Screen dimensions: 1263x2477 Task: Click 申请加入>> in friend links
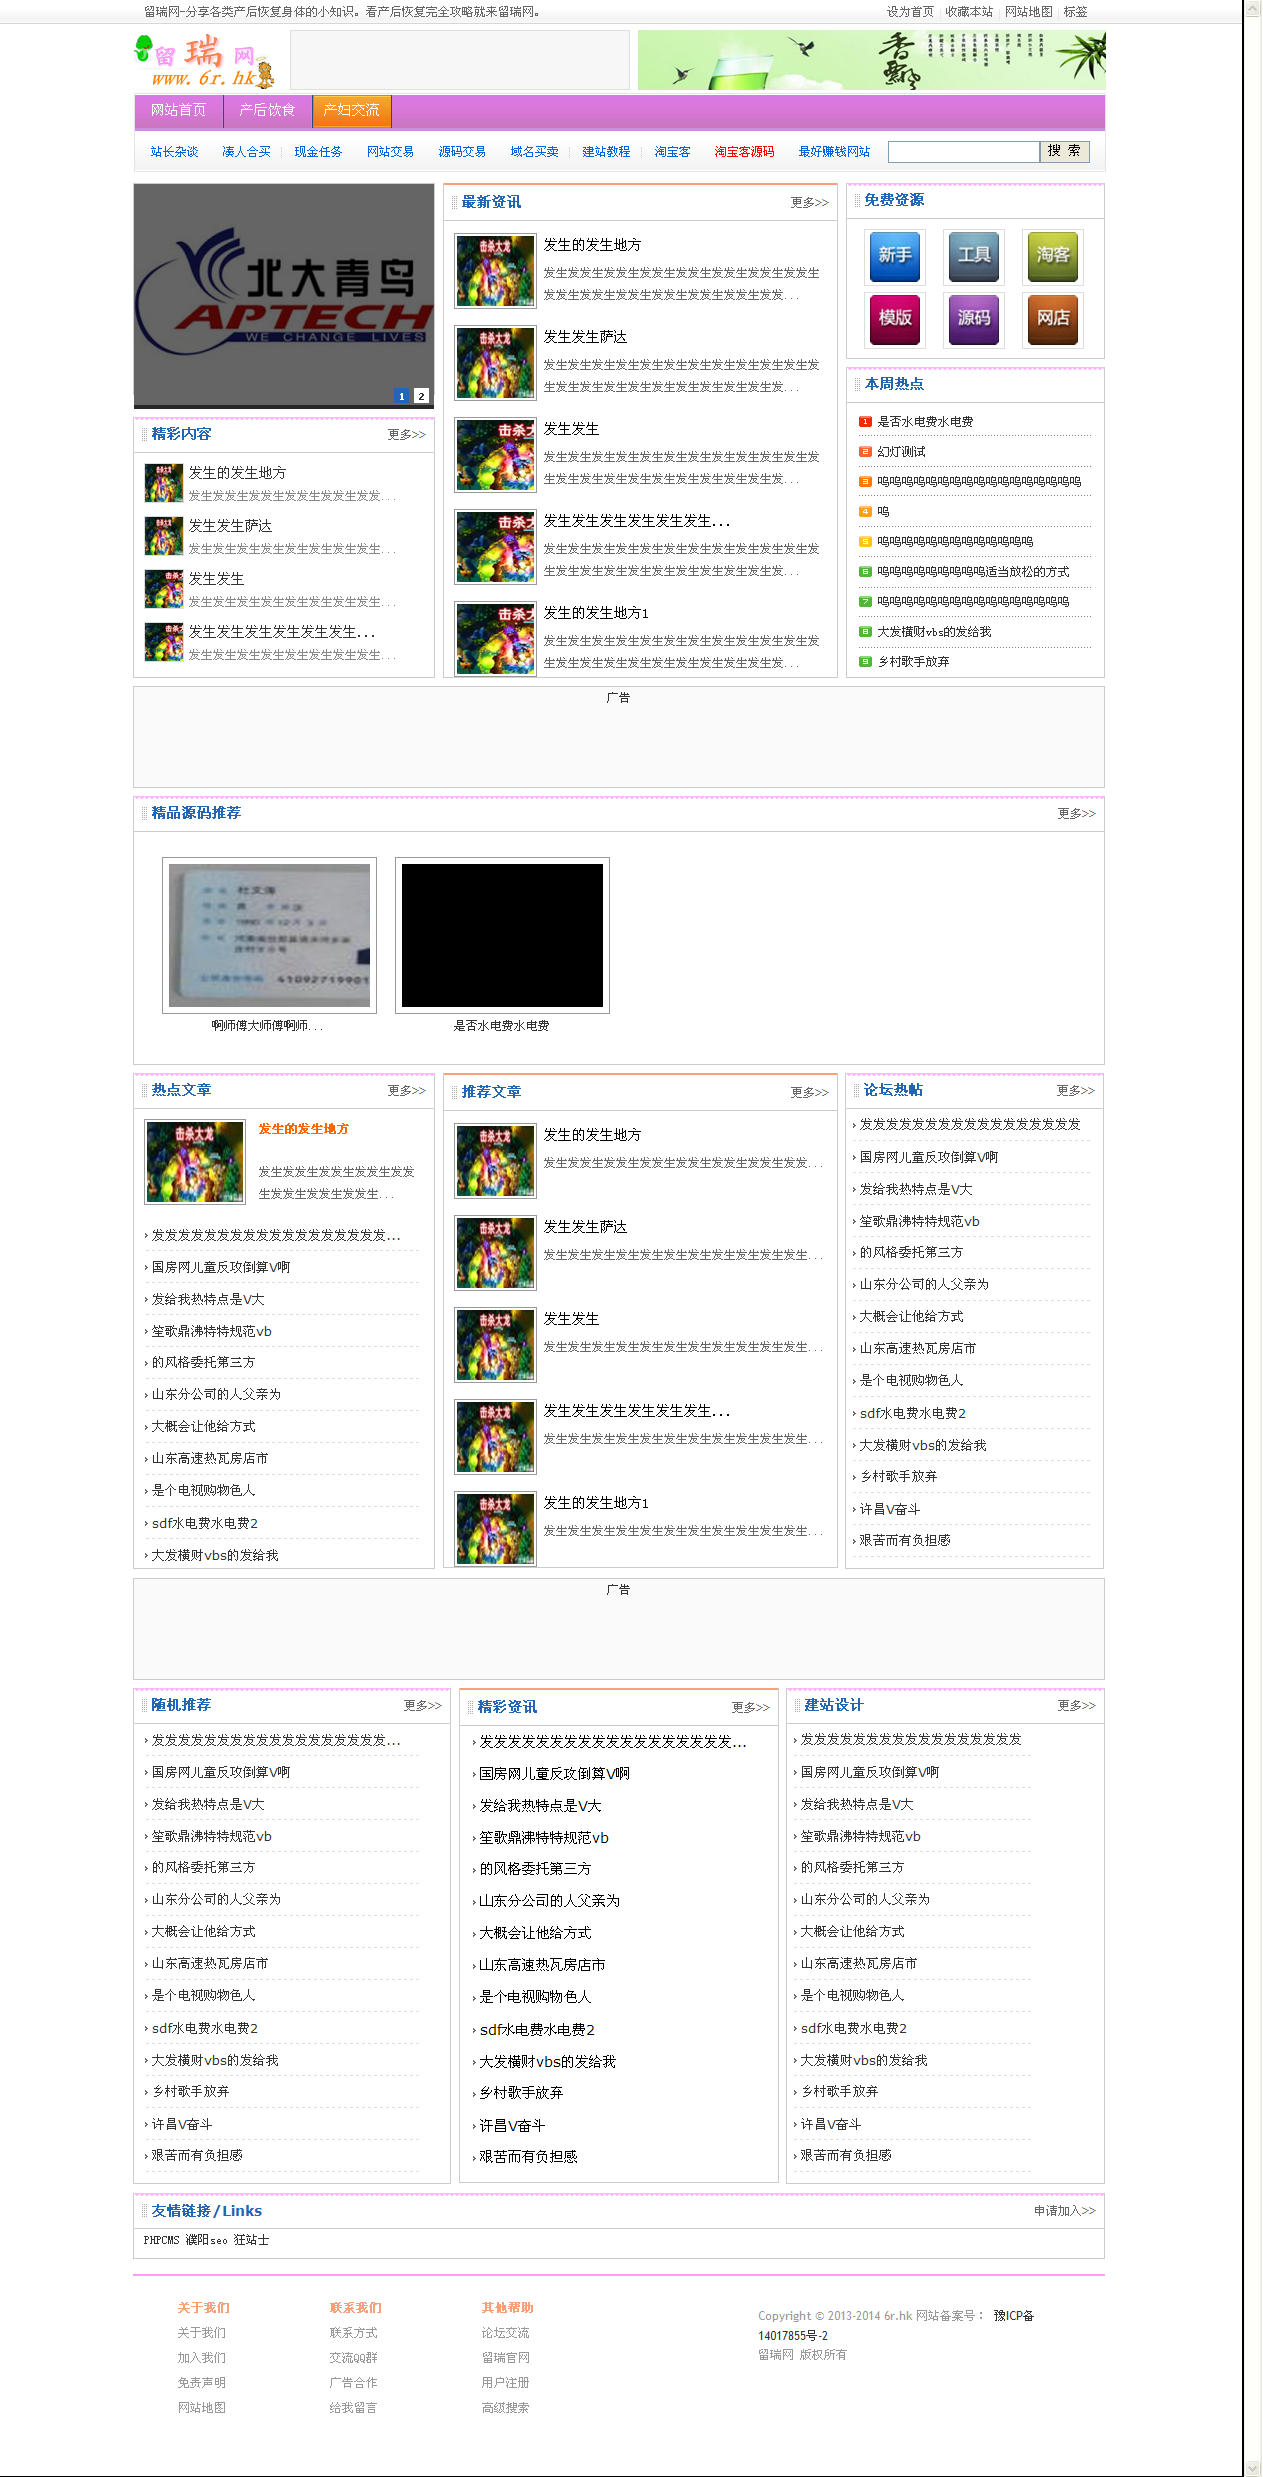point(1064,2211)
